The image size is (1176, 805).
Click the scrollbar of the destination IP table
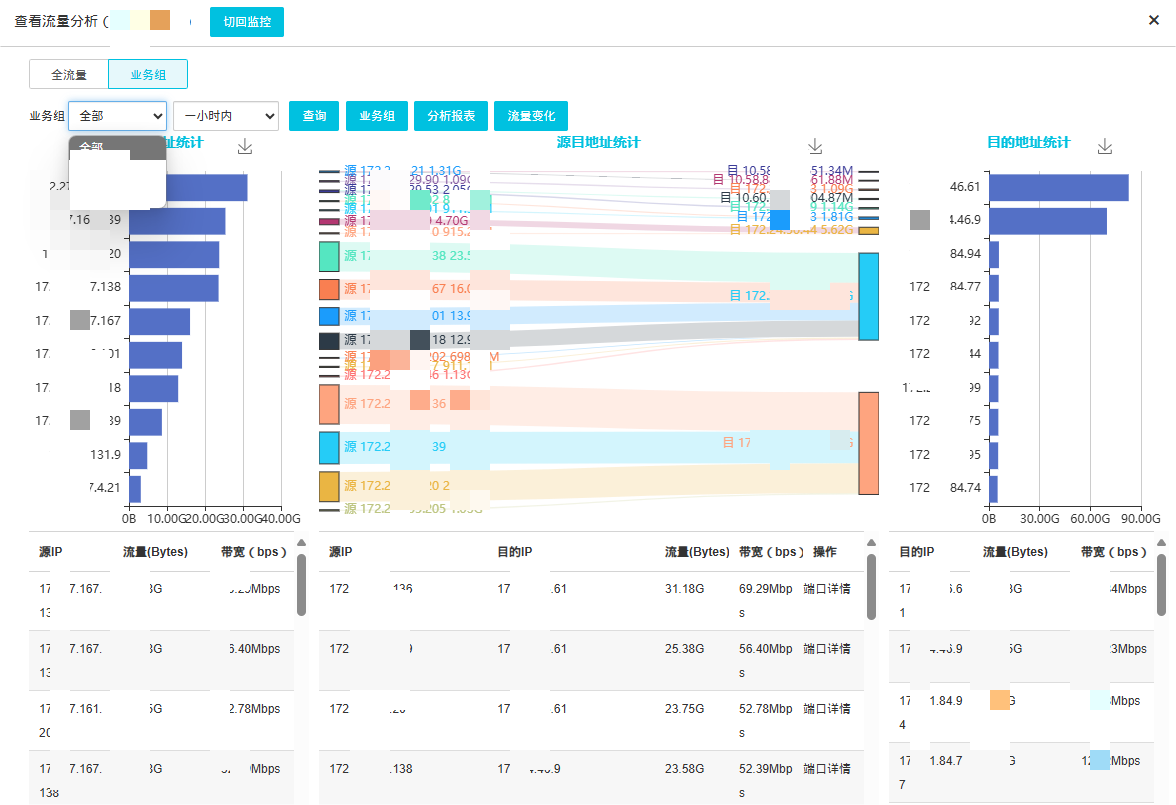(1161, 585)
